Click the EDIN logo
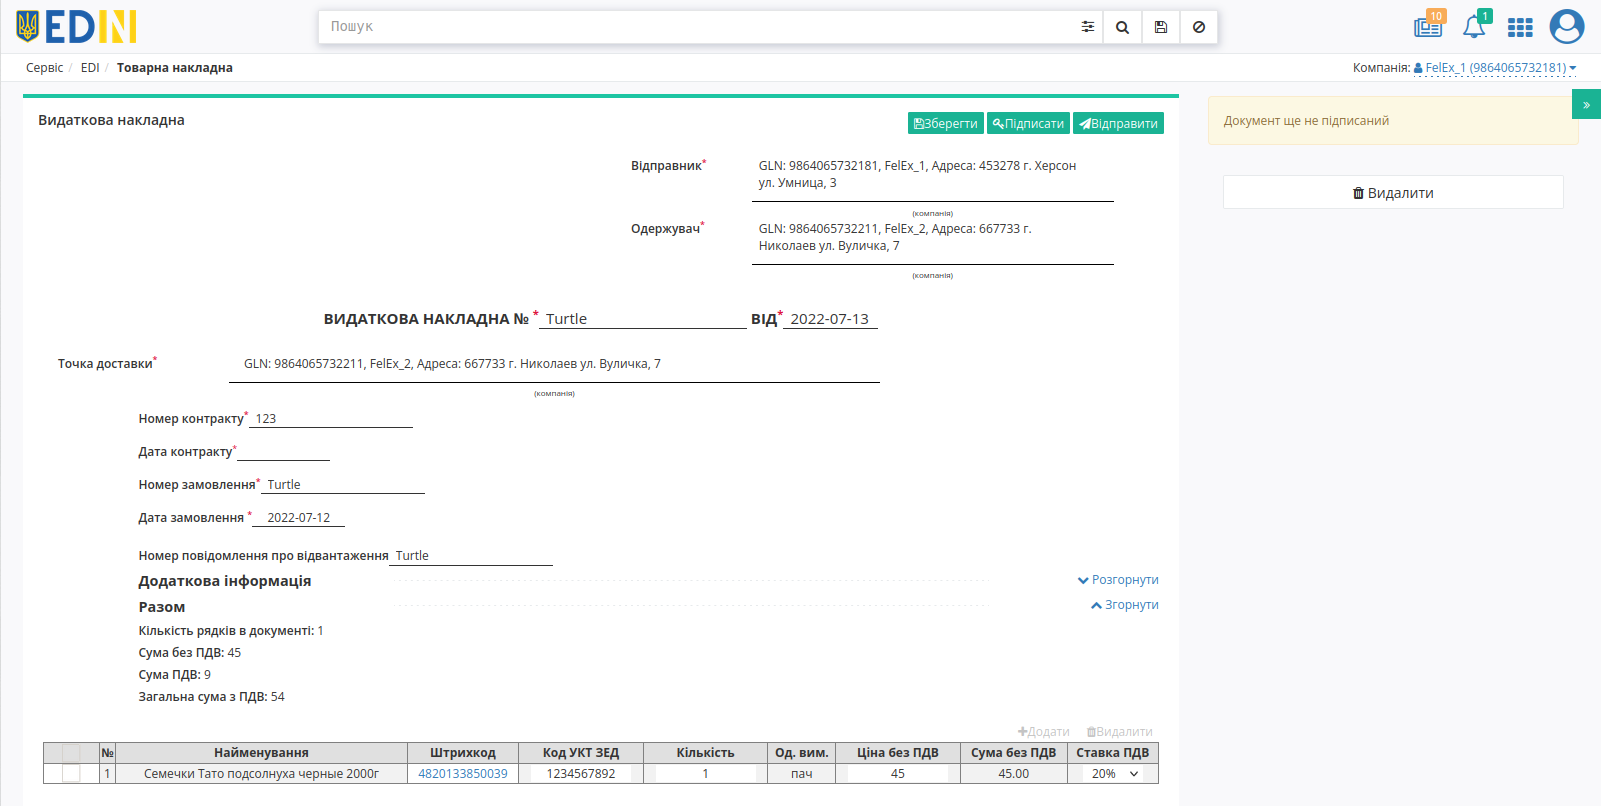Image resolution: width=1601 pixels, height=806 pixels. pyautogui.click(x=76, y=27)
